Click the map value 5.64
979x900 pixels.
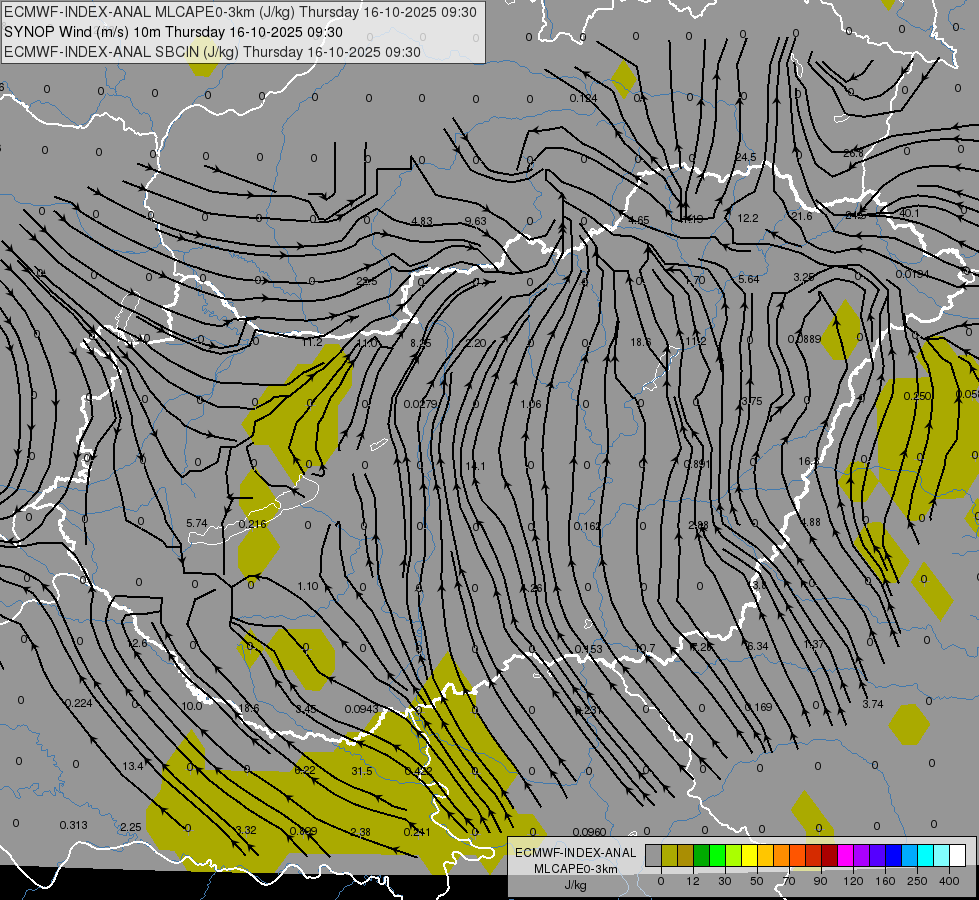pyautogui.click(x=749, y=279)
